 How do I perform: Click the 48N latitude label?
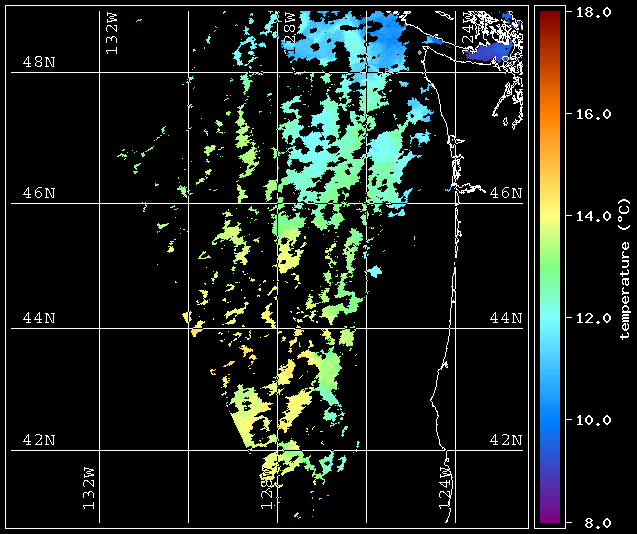coord(39,62)
